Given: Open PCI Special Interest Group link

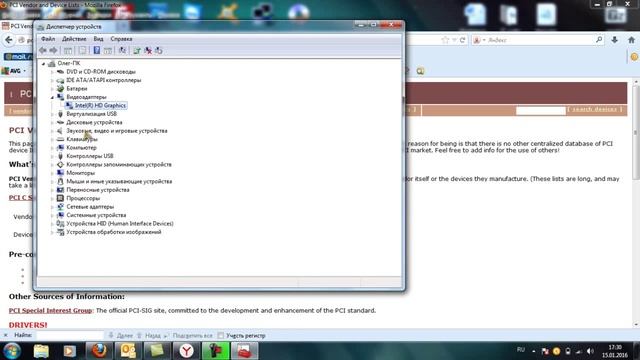Looking at the screenshot, I should pos(51,311).
